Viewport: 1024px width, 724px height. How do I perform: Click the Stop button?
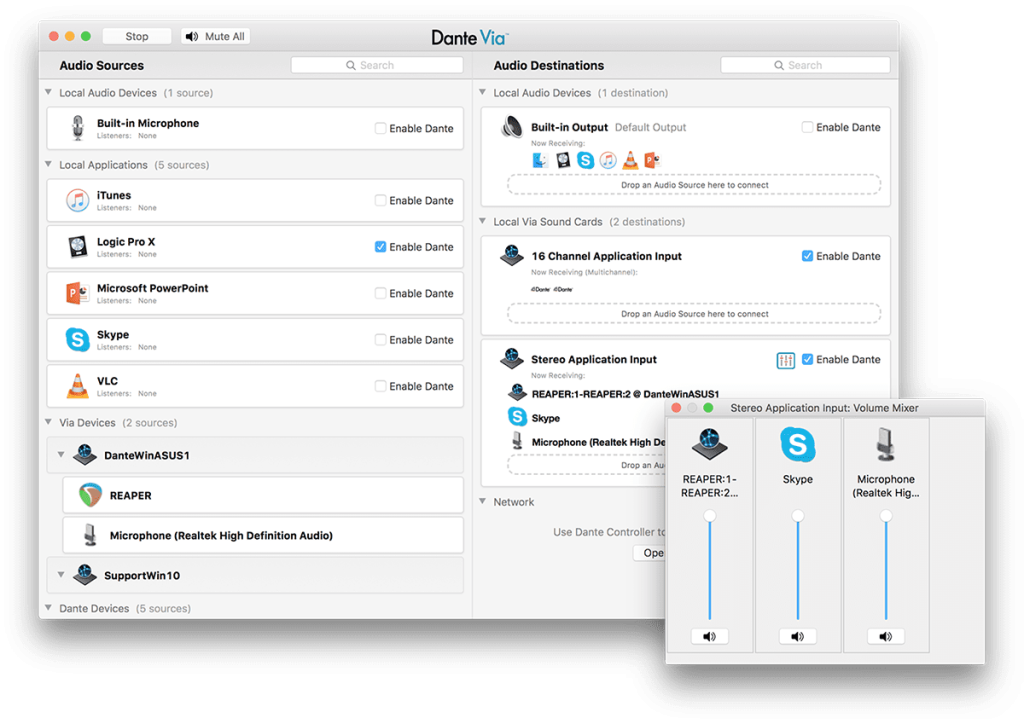[x=136, y=36]
